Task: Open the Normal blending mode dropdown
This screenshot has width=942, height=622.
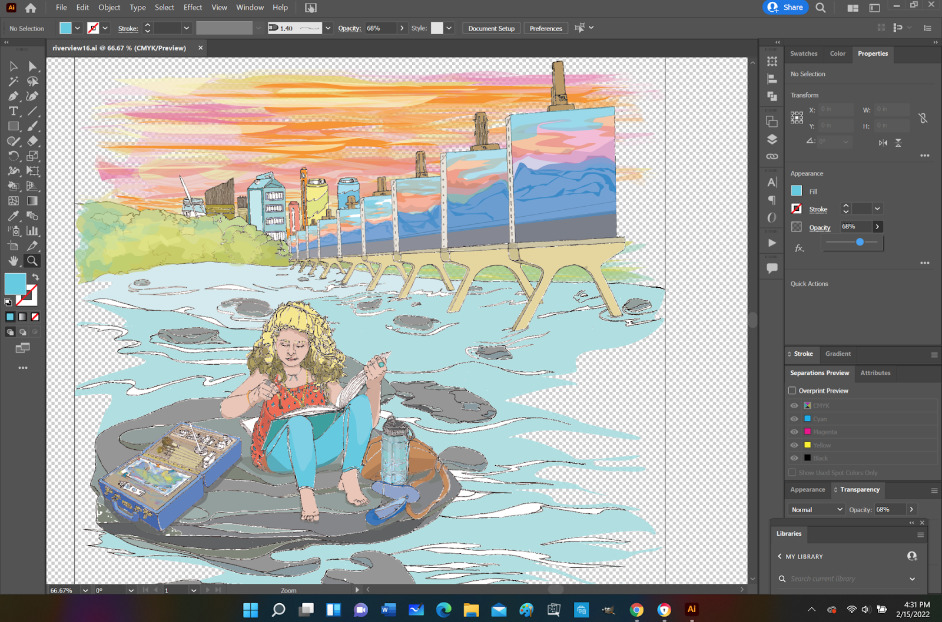Action: coord(817,509)
